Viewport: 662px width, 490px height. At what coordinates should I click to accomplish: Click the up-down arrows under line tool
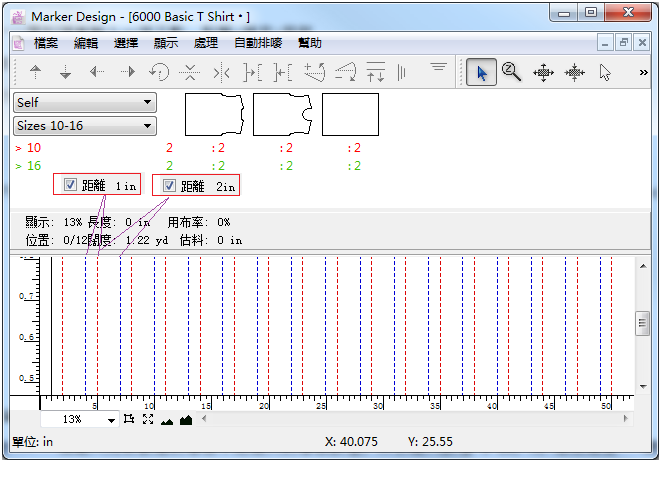pos(375,72)
